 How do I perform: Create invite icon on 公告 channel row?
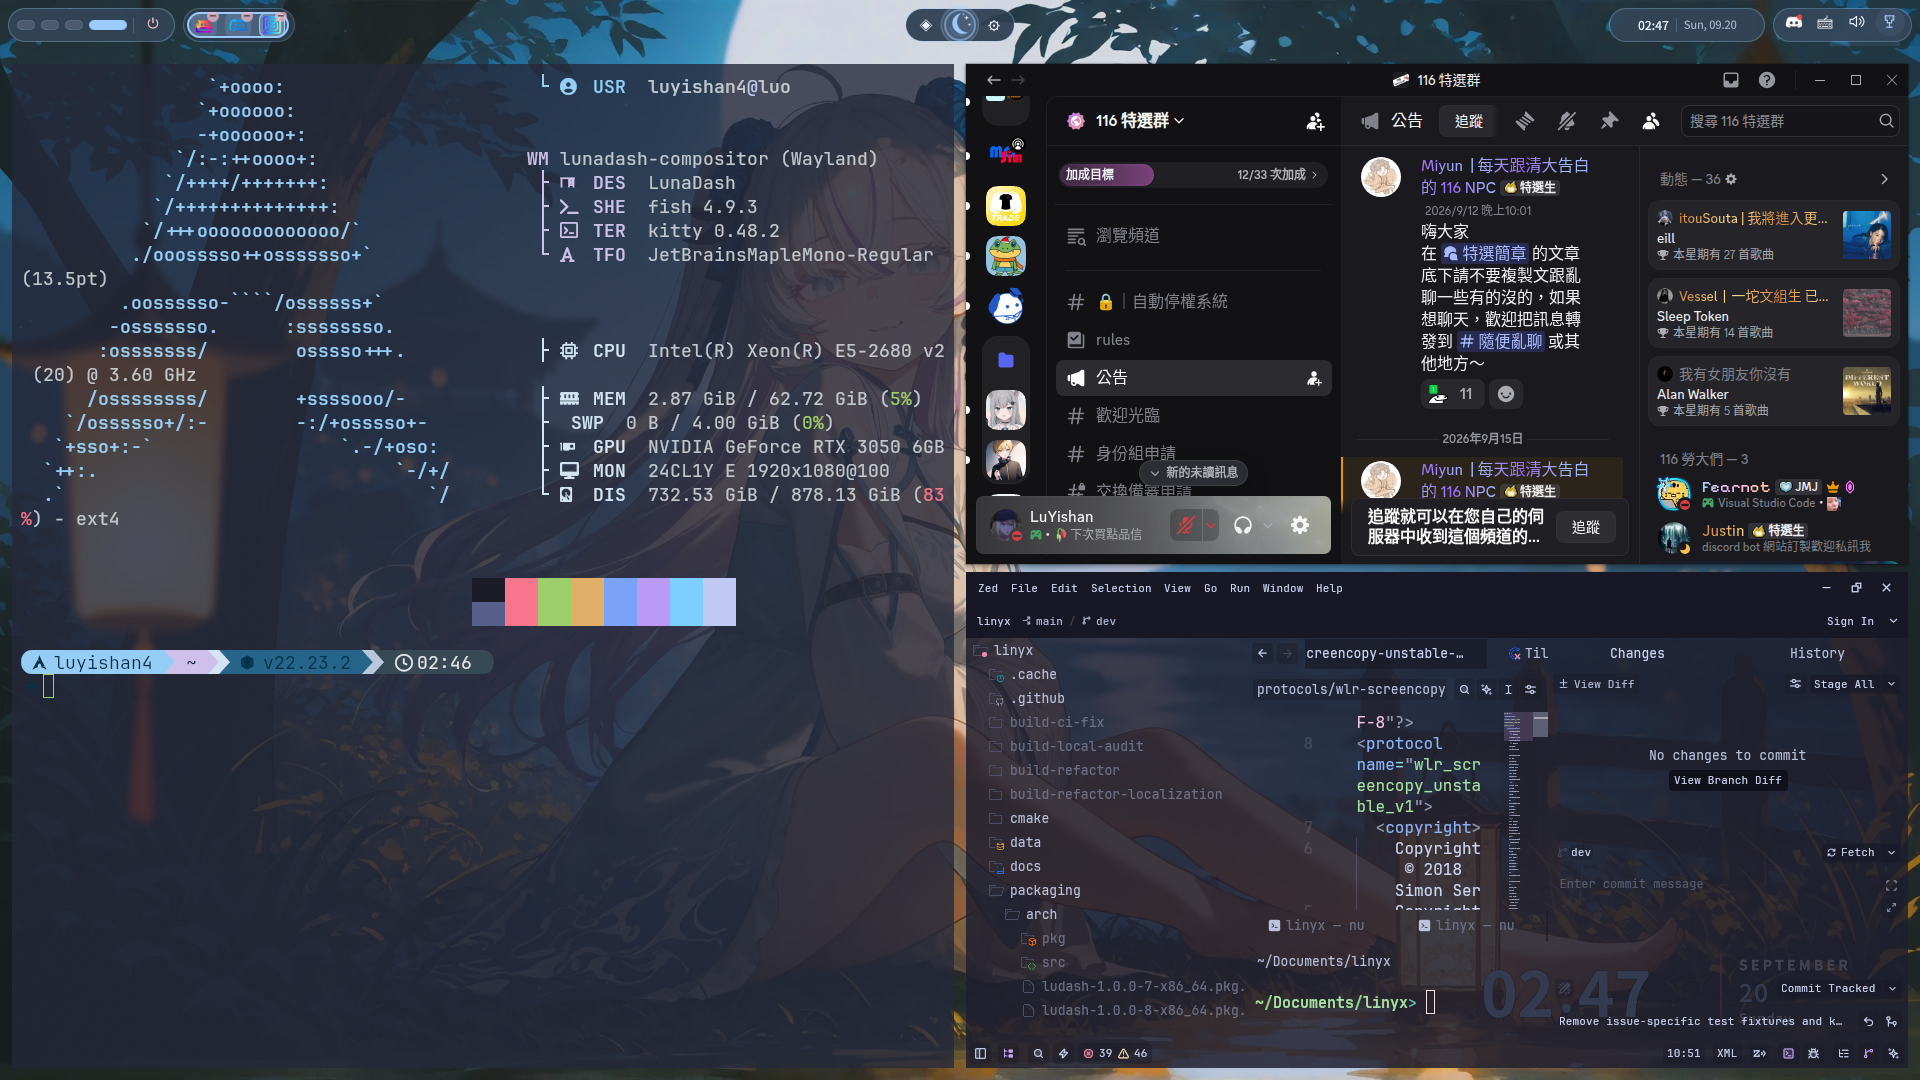click(1314, 378)
